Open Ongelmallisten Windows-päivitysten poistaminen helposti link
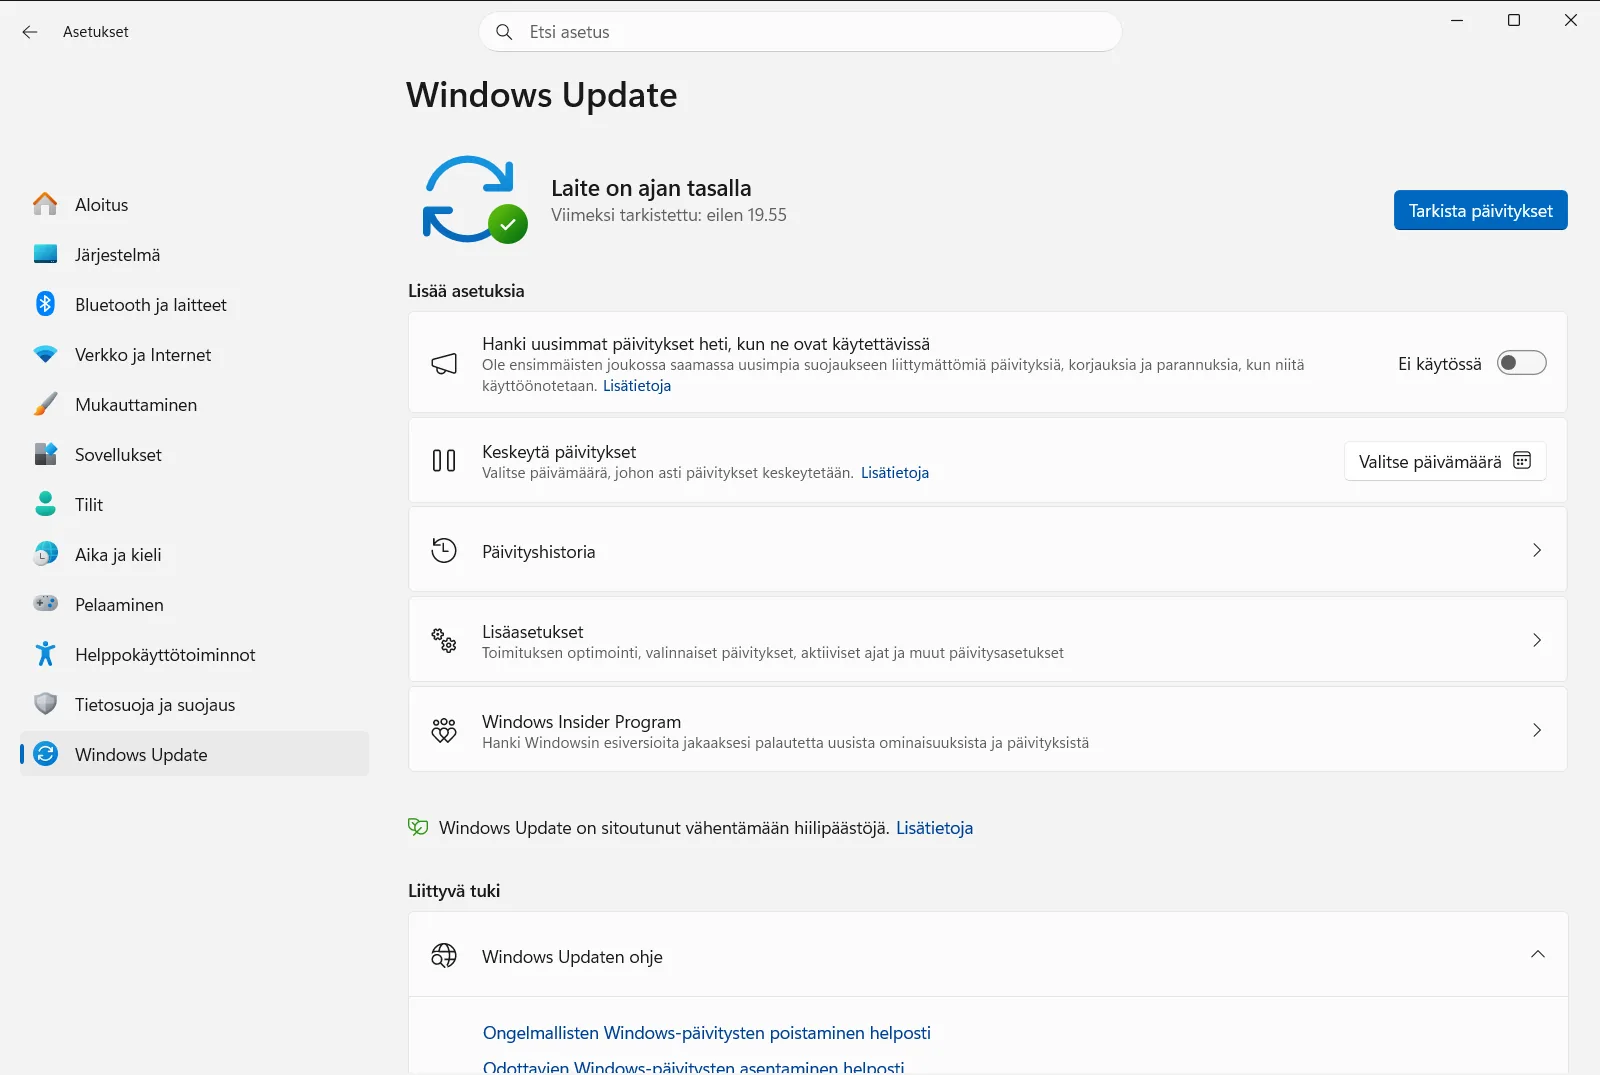Screen dimensions: 1600x1075 point(706,1033)
